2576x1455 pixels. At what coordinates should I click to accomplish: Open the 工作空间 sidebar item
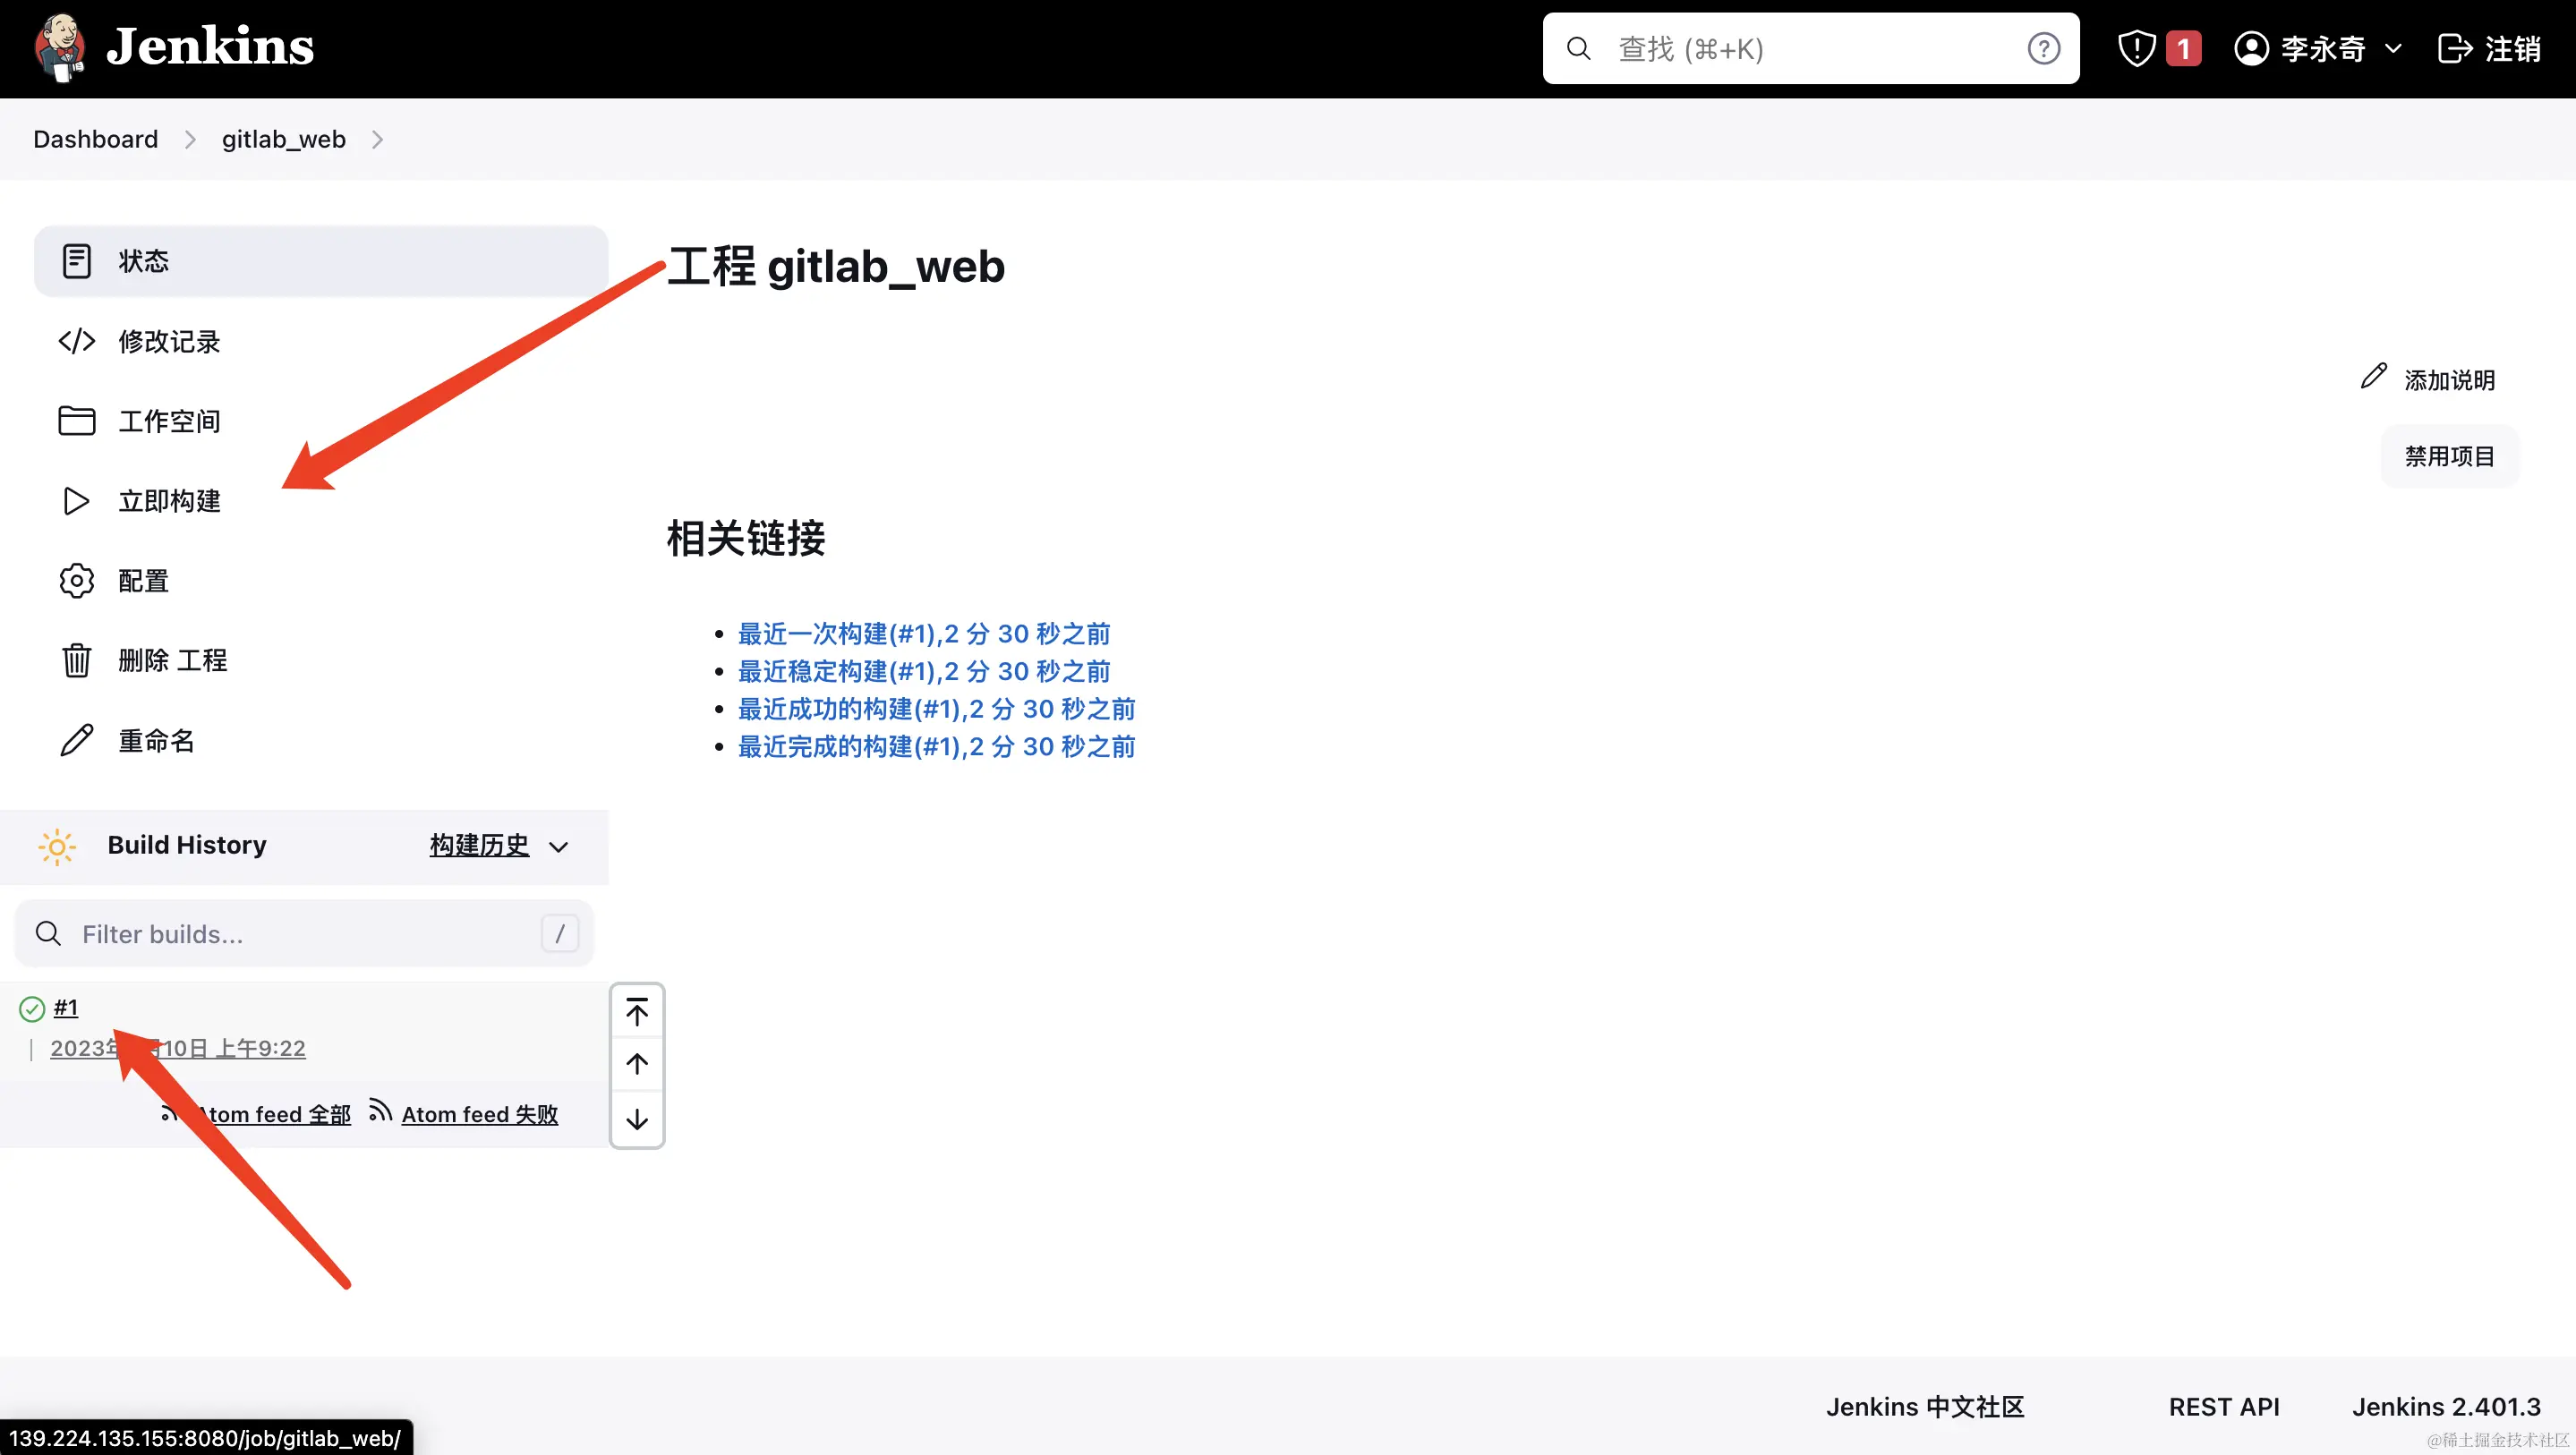[168, 421]
